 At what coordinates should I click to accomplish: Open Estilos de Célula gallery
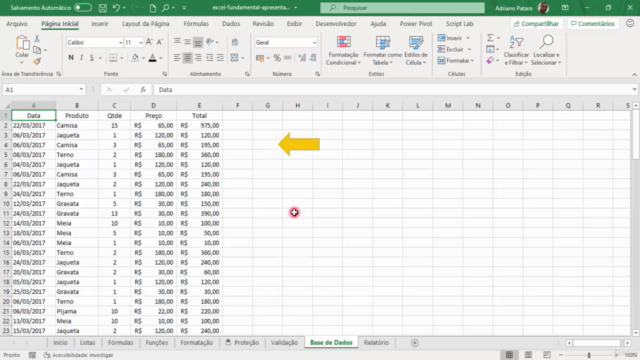tap(416, 51)
